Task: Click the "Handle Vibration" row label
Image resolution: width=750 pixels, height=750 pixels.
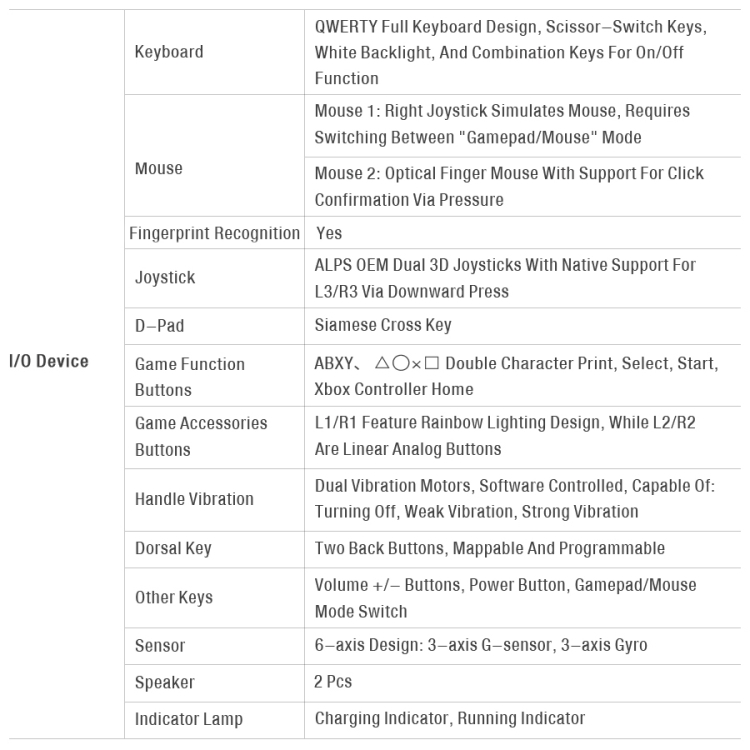Action: coord(194,499)
